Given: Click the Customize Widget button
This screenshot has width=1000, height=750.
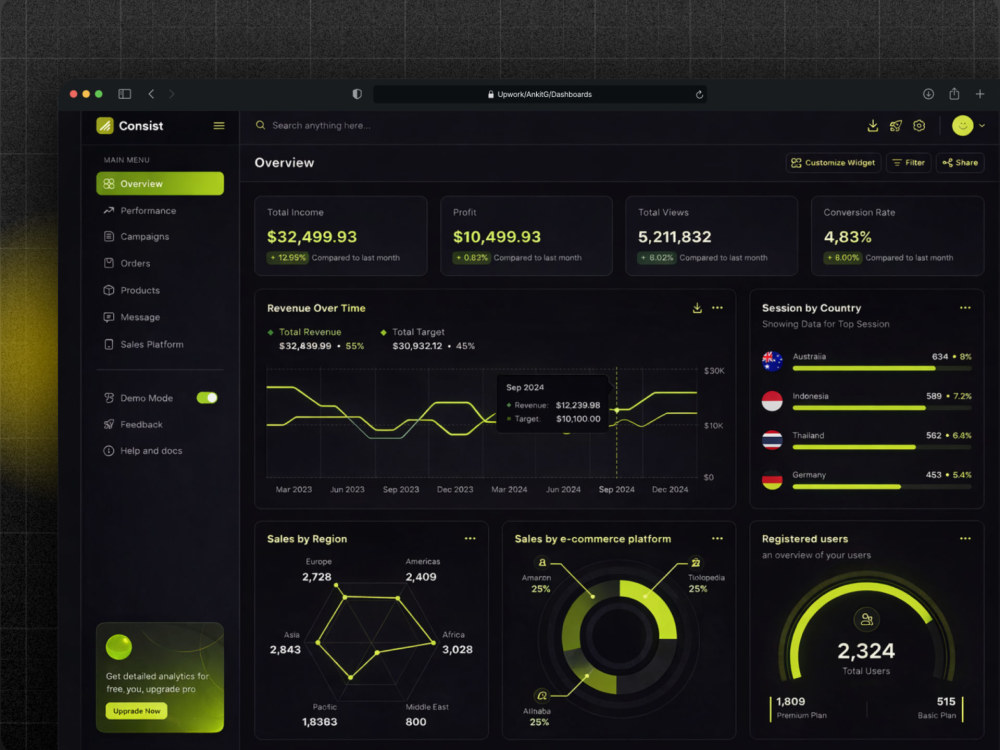Looking at the screenshot, I should [x=833, y=163].
